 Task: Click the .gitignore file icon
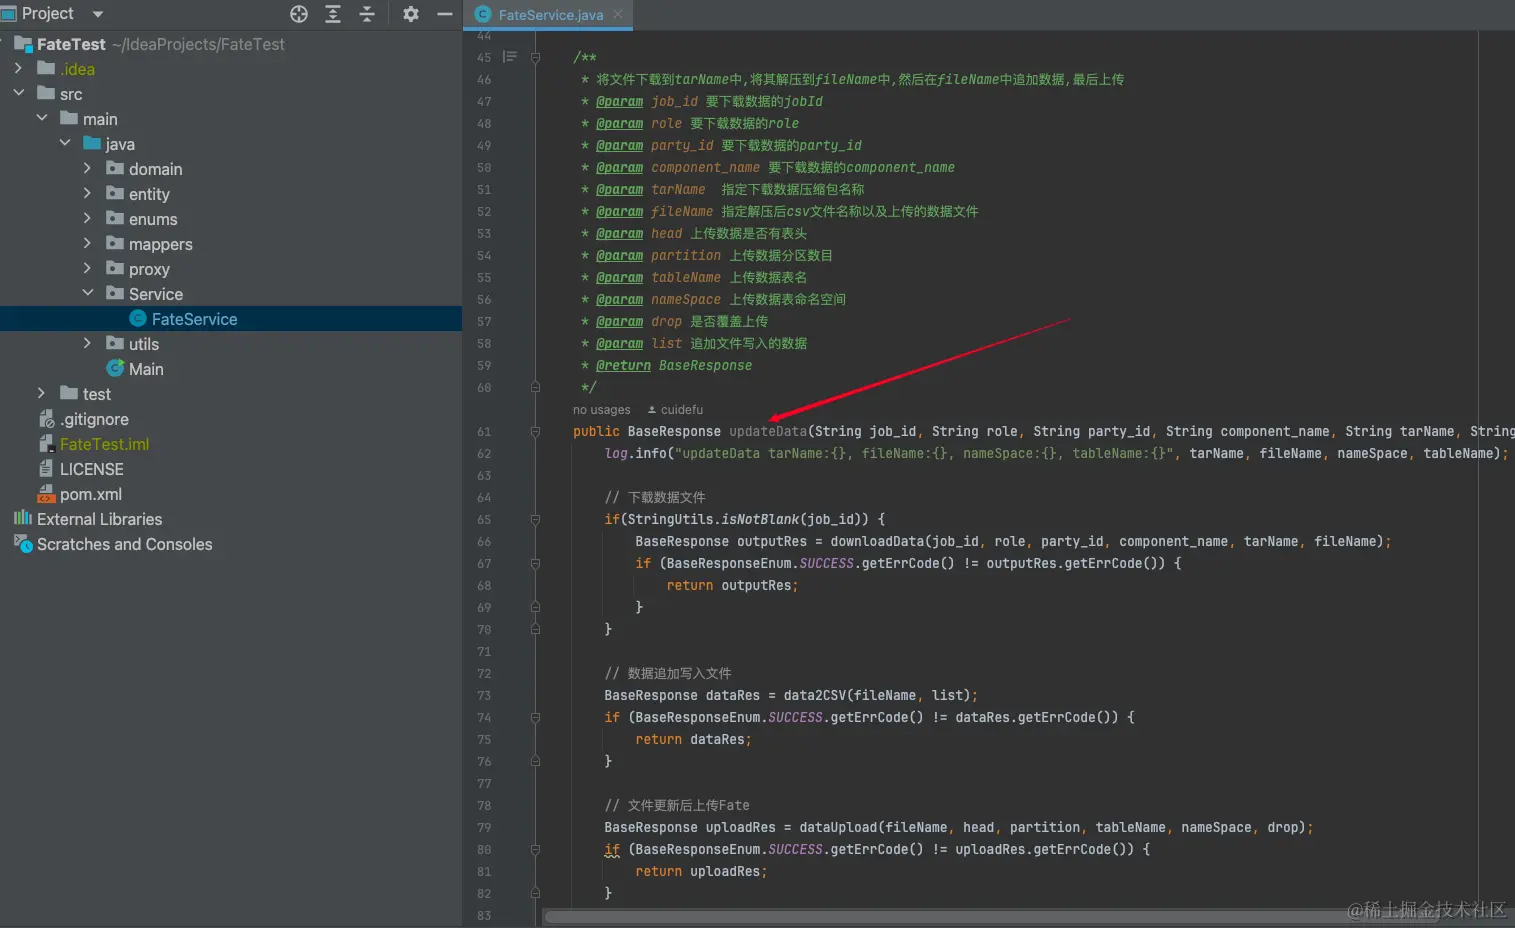pyautogui.click(x=46, y=419)
